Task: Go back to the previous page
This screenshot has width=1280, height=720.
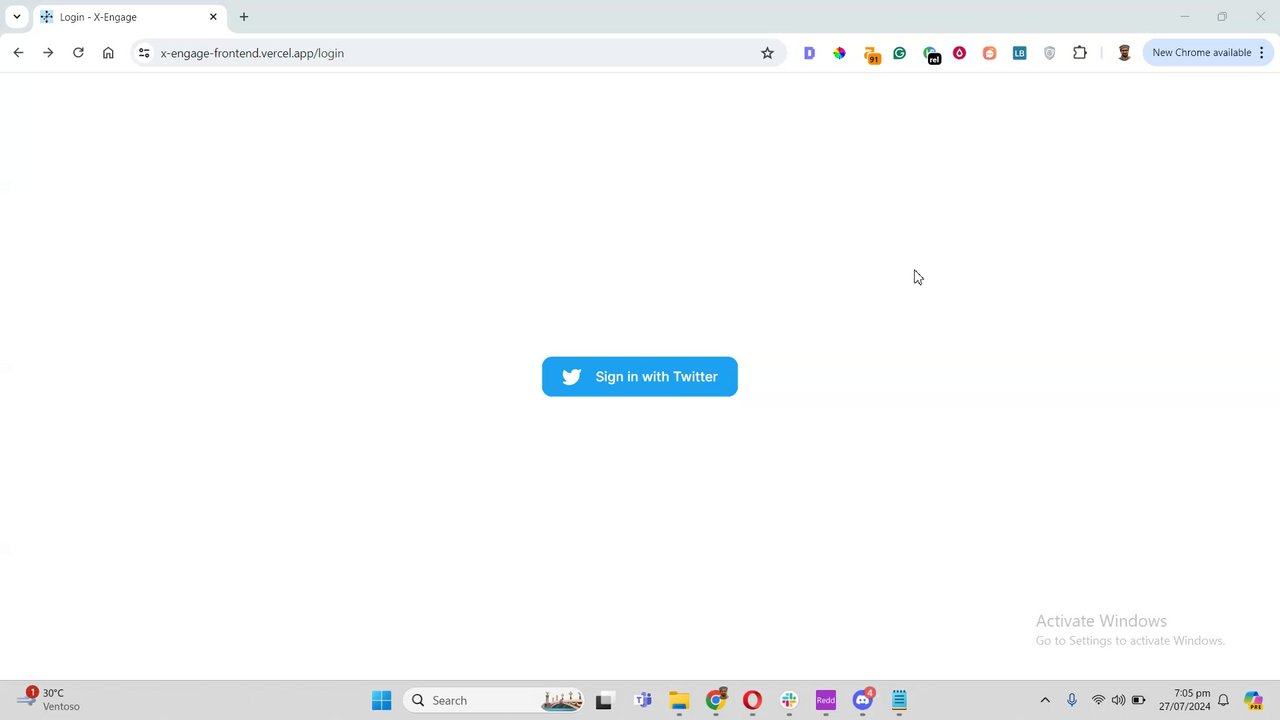Action: pos(18,53)
